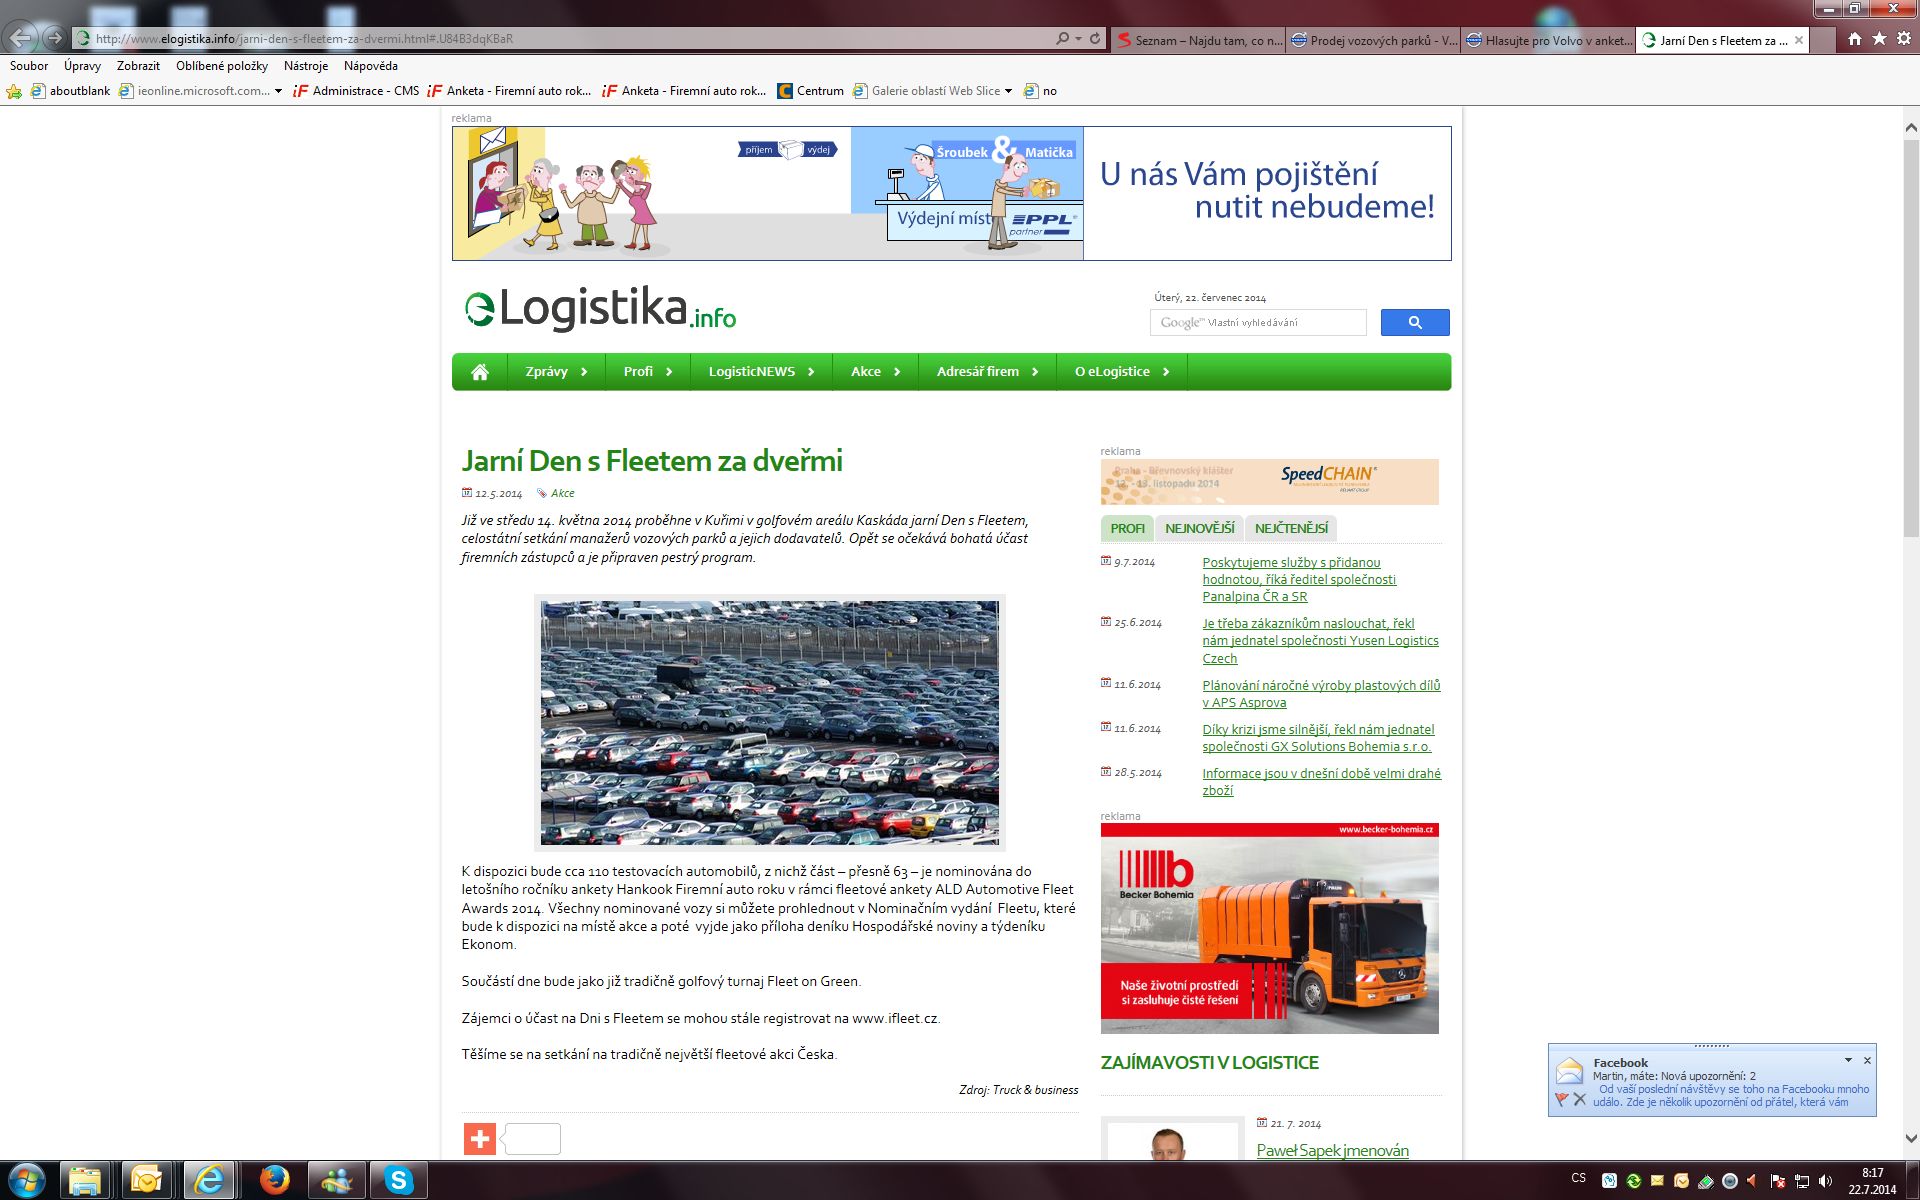Viewport: 1920px width, 1200px height.
Task: Select the NEJČTENĚJŠÍ sidebar tab
Action: (x=1291, y=528)
